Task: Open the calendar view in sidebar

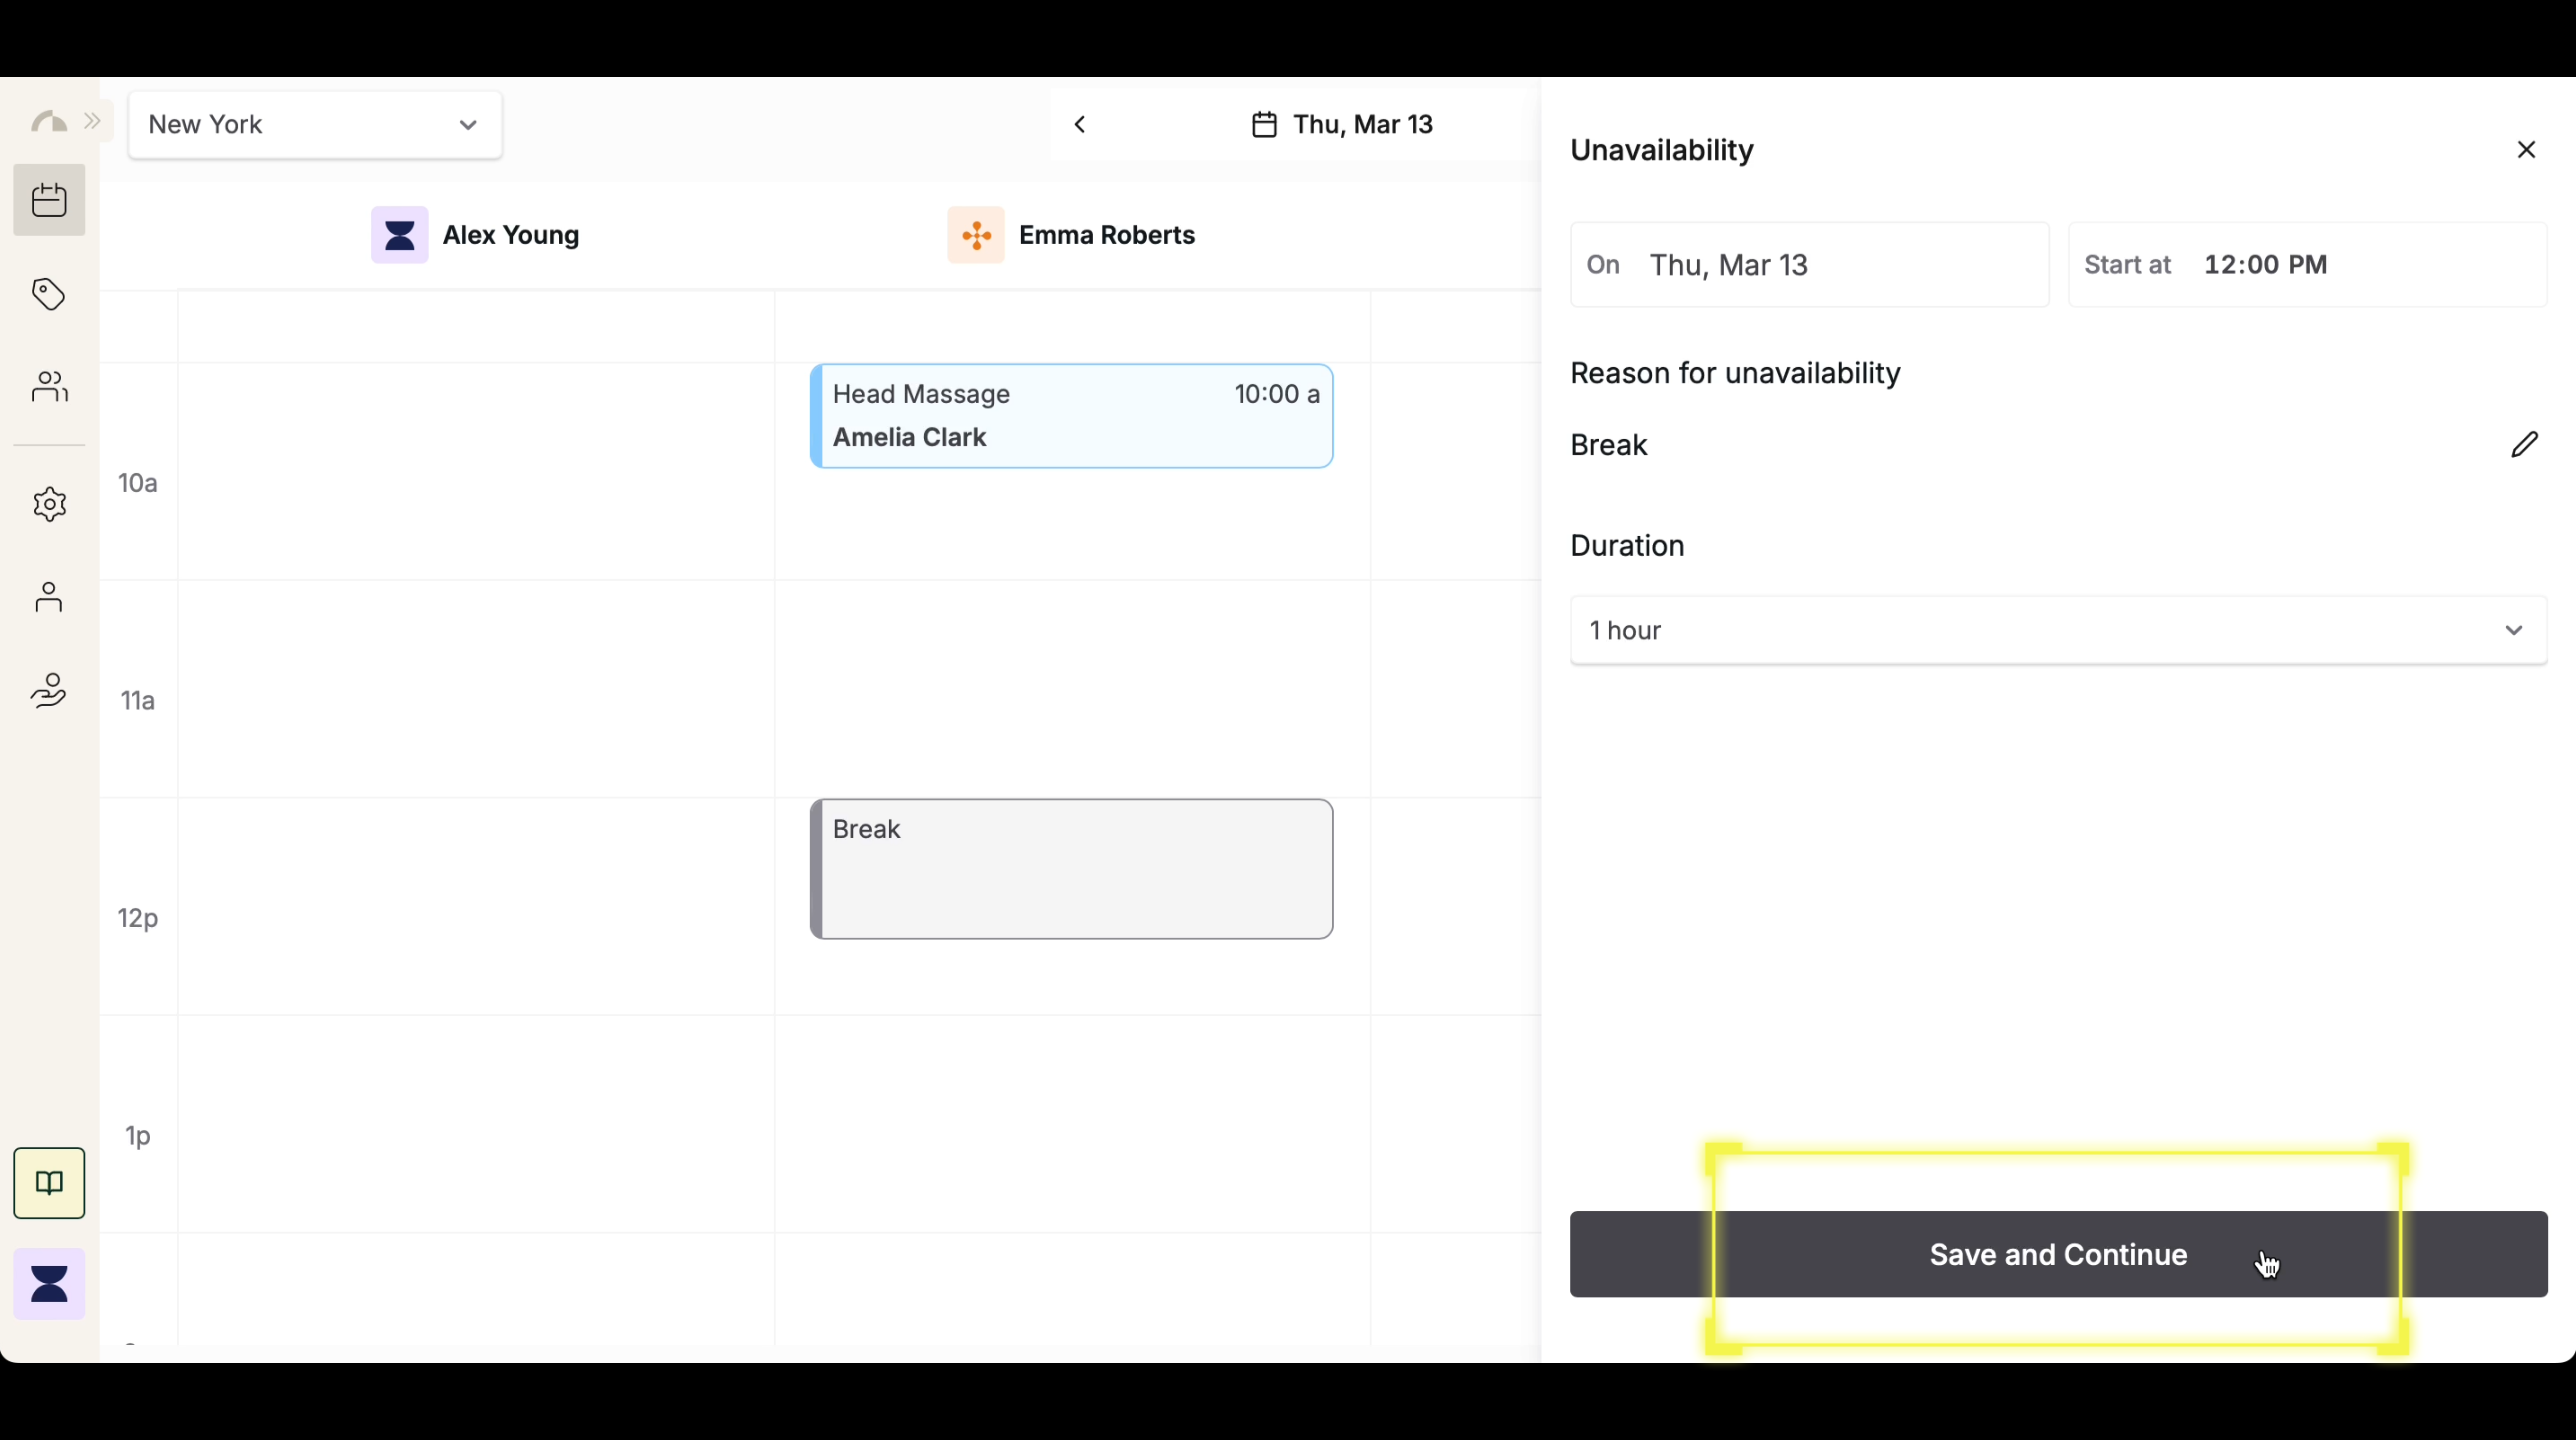Action: (x=49, y=200)
